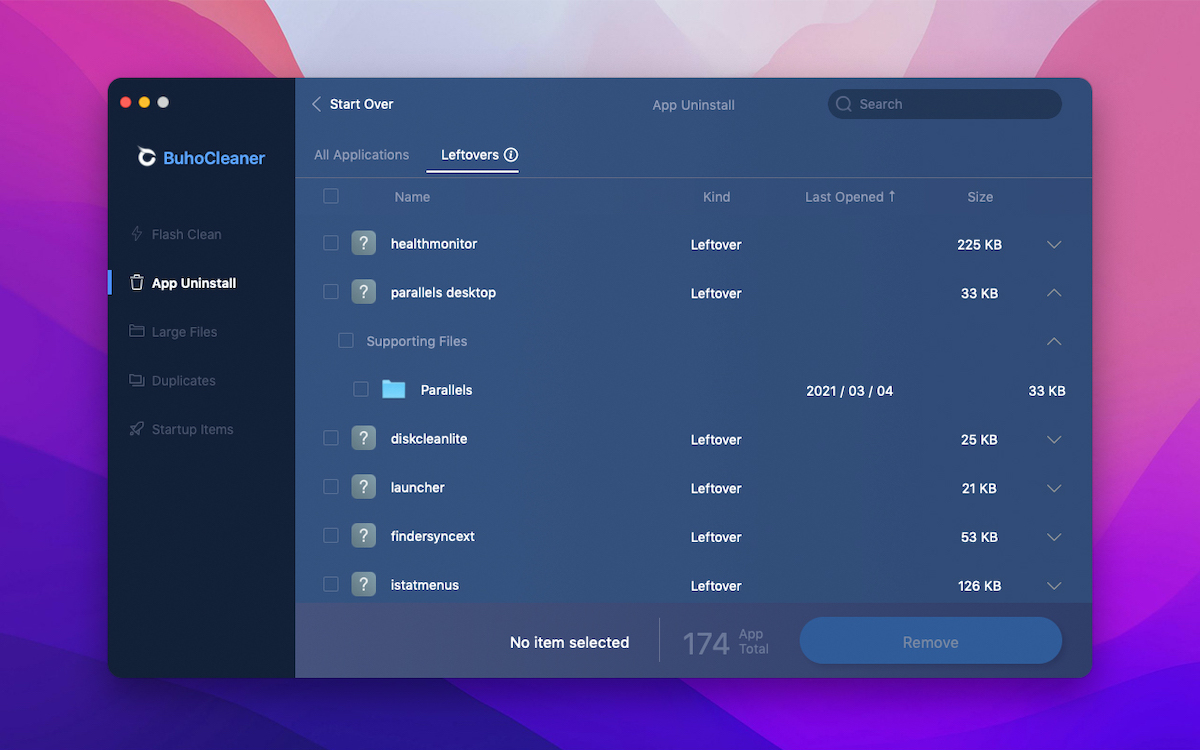
Task: Click the Flash Clean lightning icon
Action: point(137,234)
